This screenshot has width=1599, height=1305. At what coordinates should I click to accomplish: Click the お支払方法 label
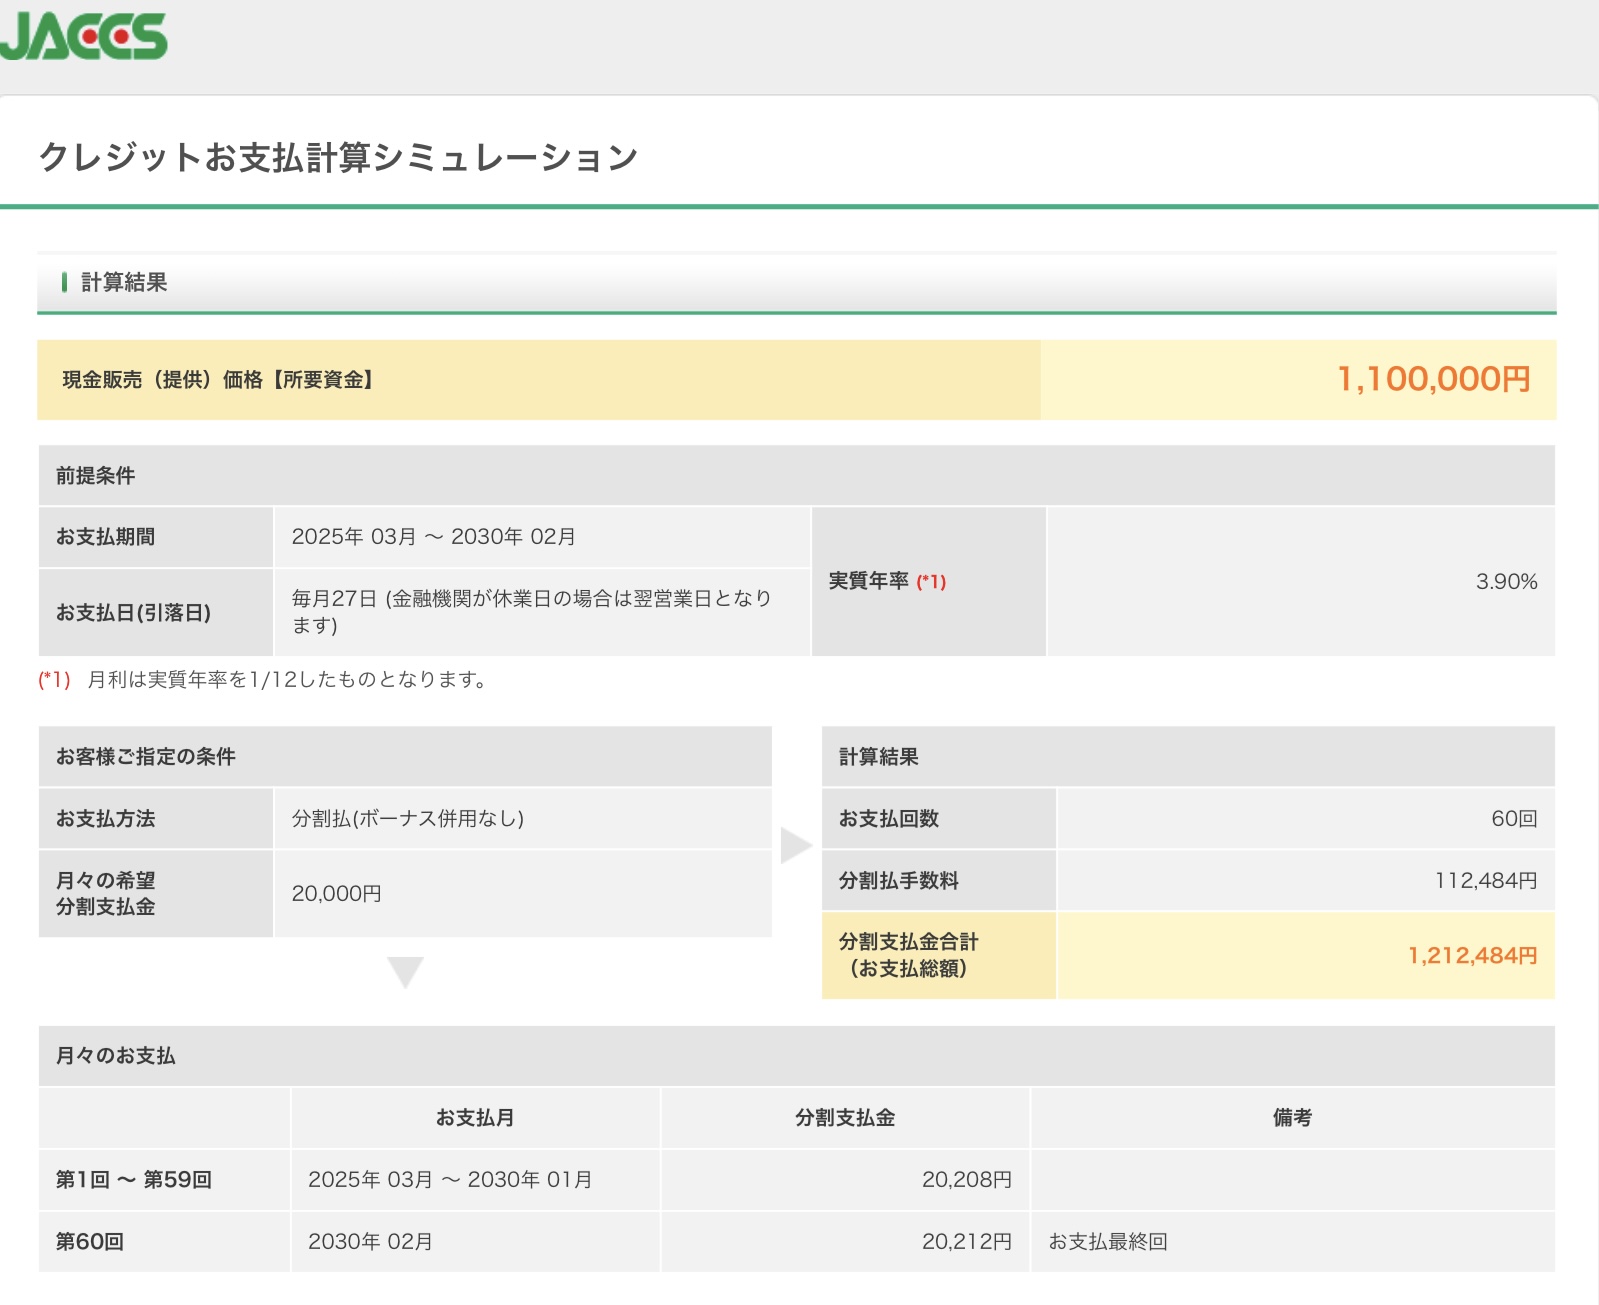pyautogui.click(x=105, y=819)
